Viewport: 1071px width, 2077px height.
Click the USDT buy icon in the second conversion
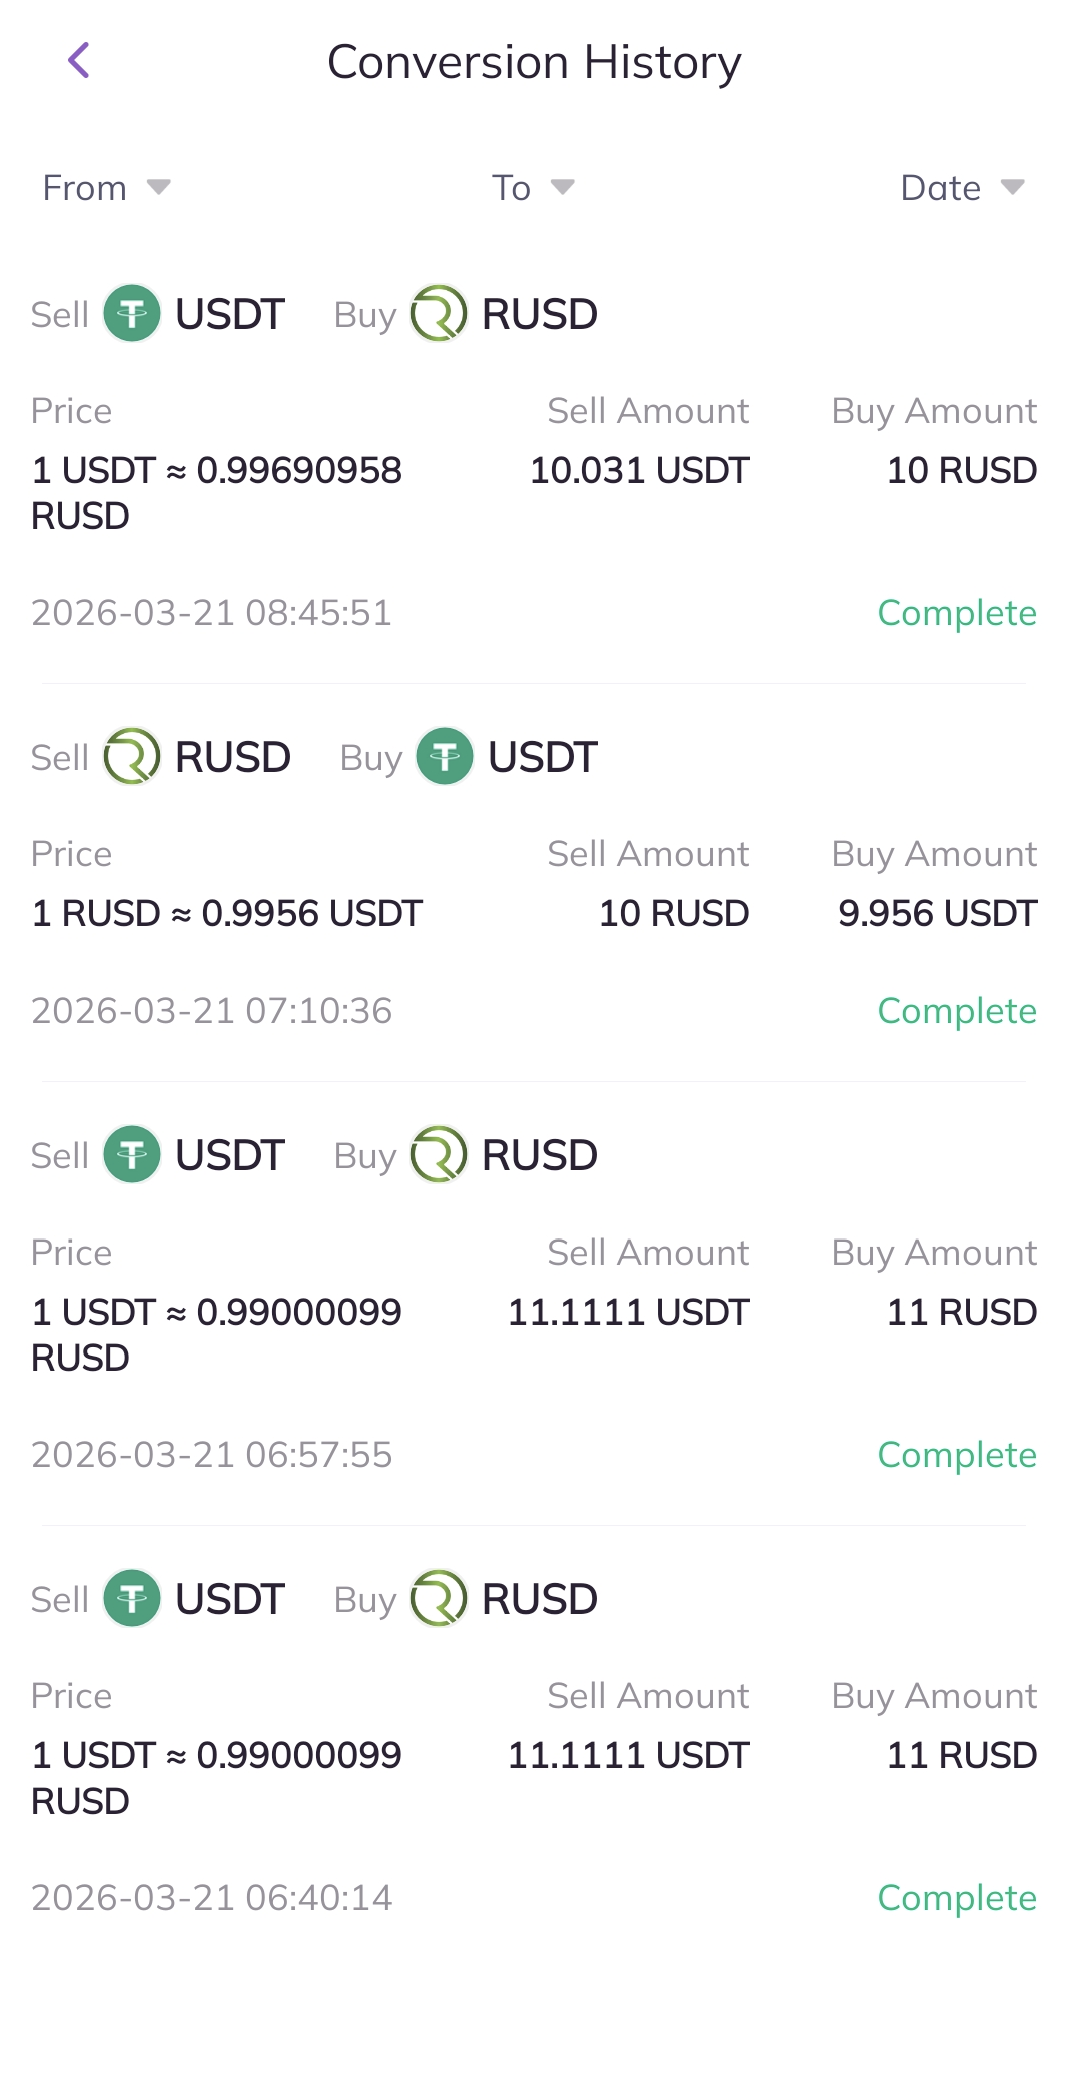tap(445, 757)
